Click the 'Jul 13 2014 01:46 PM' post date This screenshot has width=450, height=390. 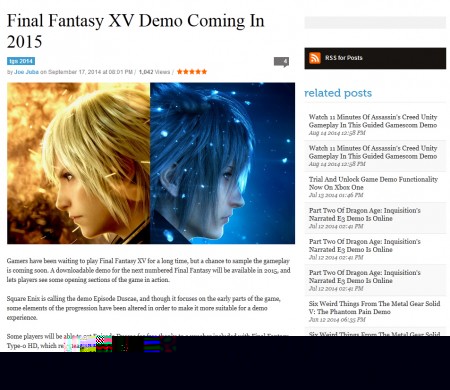[x=336, y=195]
